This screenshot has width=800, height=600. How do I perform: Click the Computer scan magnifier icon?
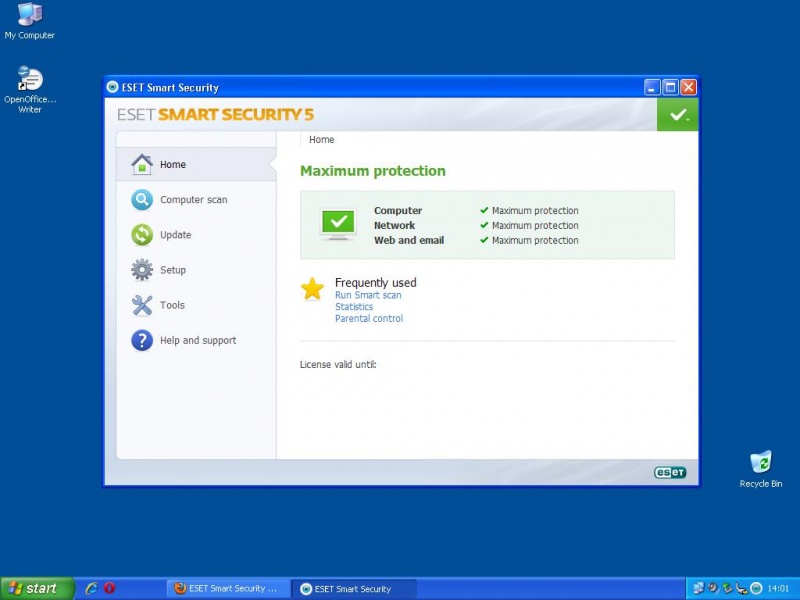click(x=142, y=200)
